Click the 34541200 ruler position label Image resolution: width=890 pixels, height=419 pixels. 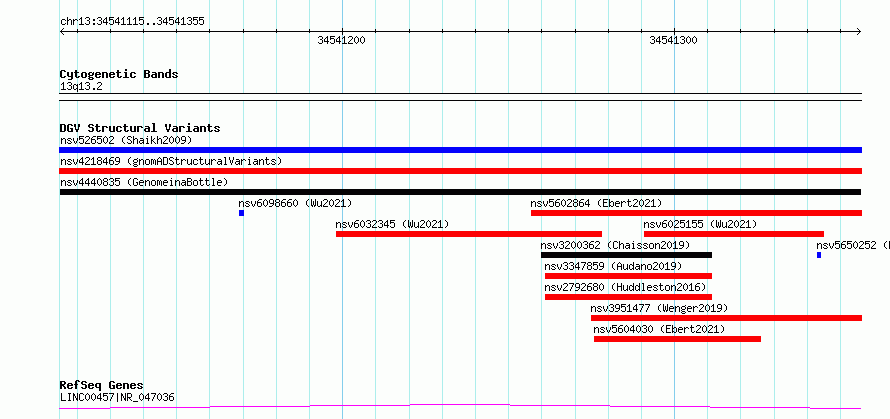point(342,40)
